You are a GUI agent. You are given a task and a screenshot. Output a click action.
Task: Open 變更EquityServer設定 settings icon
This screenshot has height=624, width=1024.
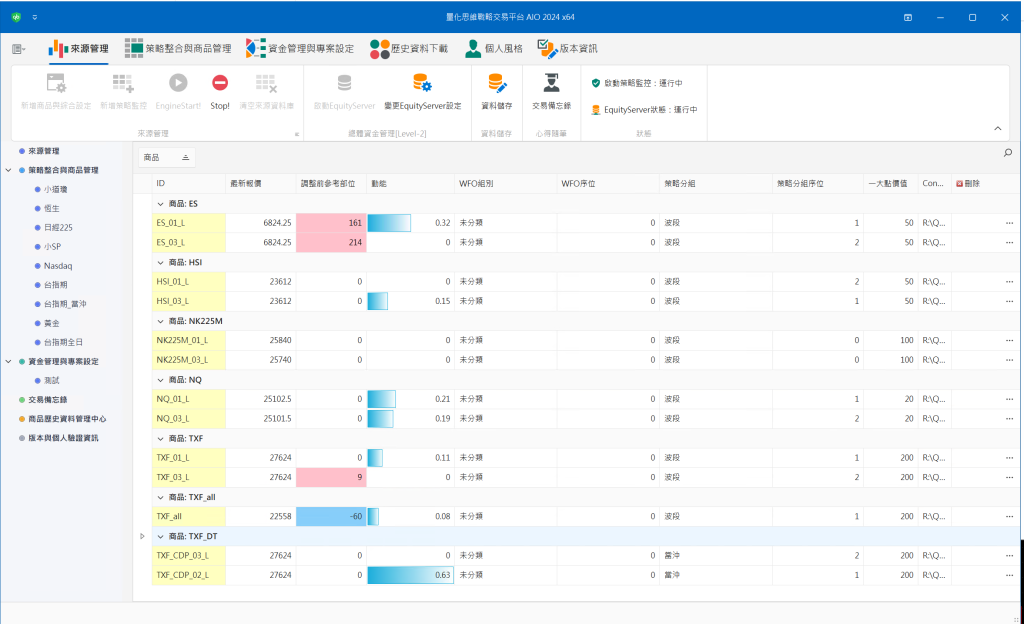(x=422, y=84)
